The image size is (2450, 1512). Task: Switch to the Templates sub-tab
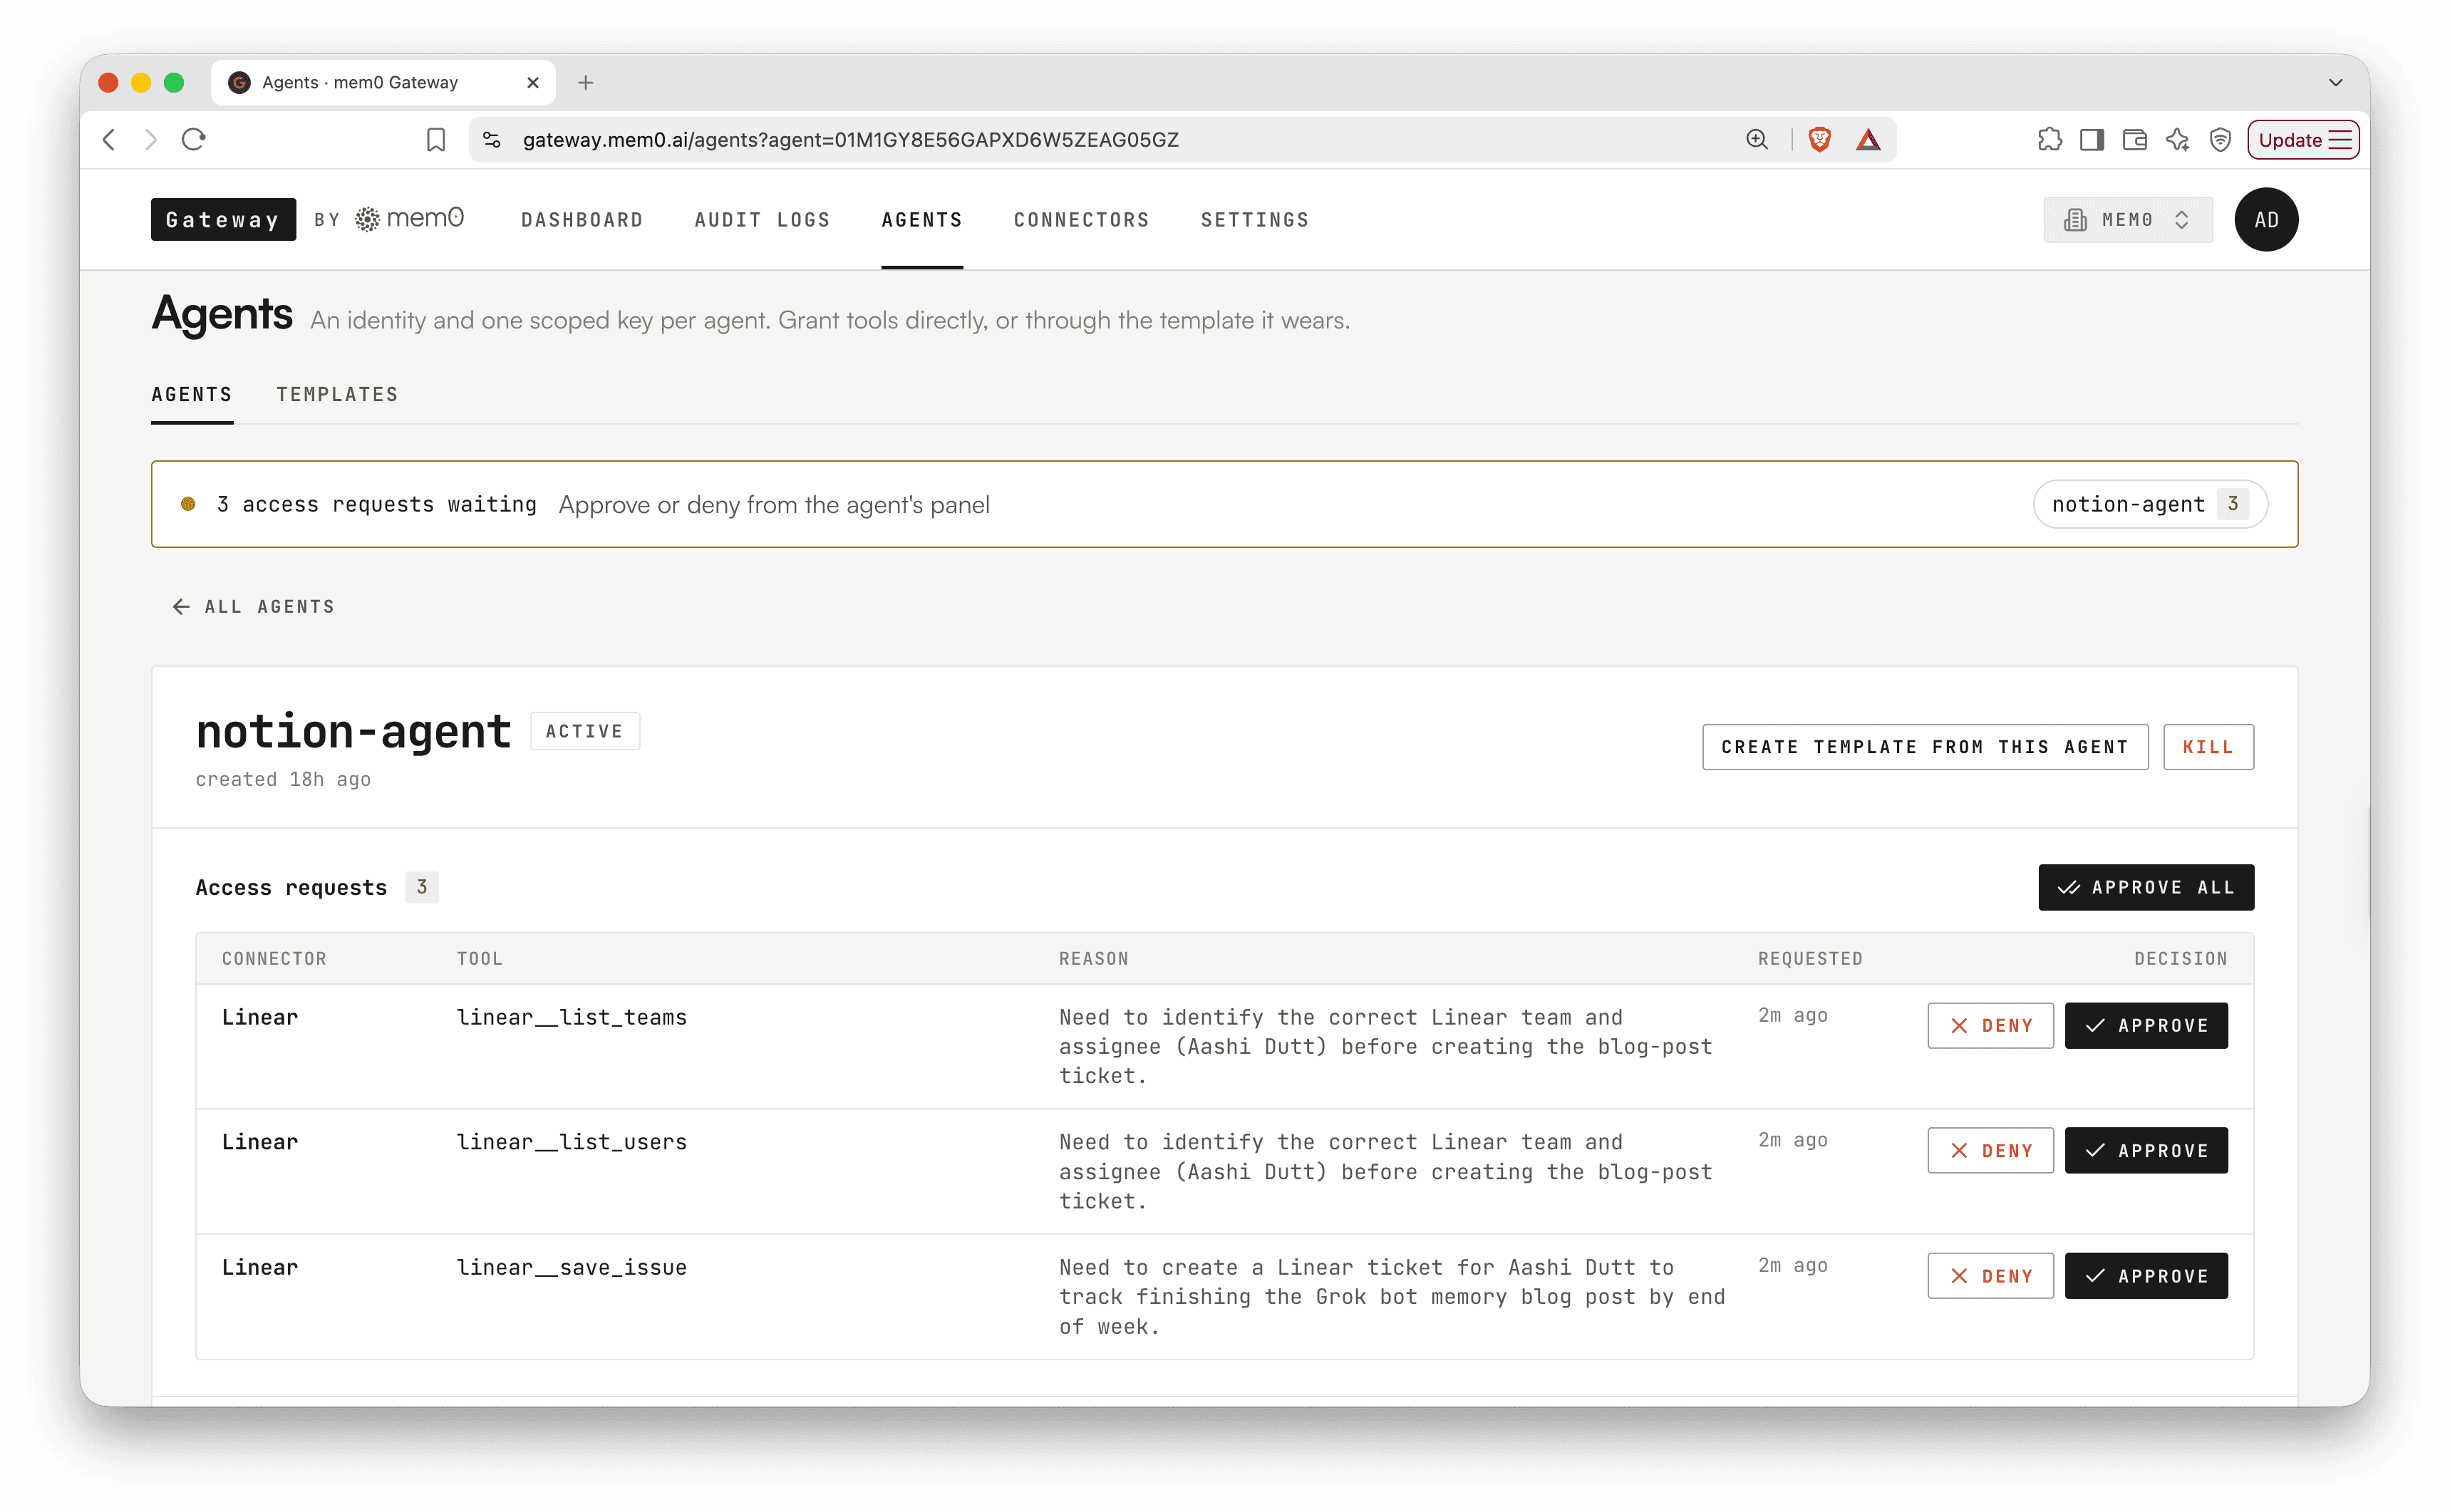[338, 395]
